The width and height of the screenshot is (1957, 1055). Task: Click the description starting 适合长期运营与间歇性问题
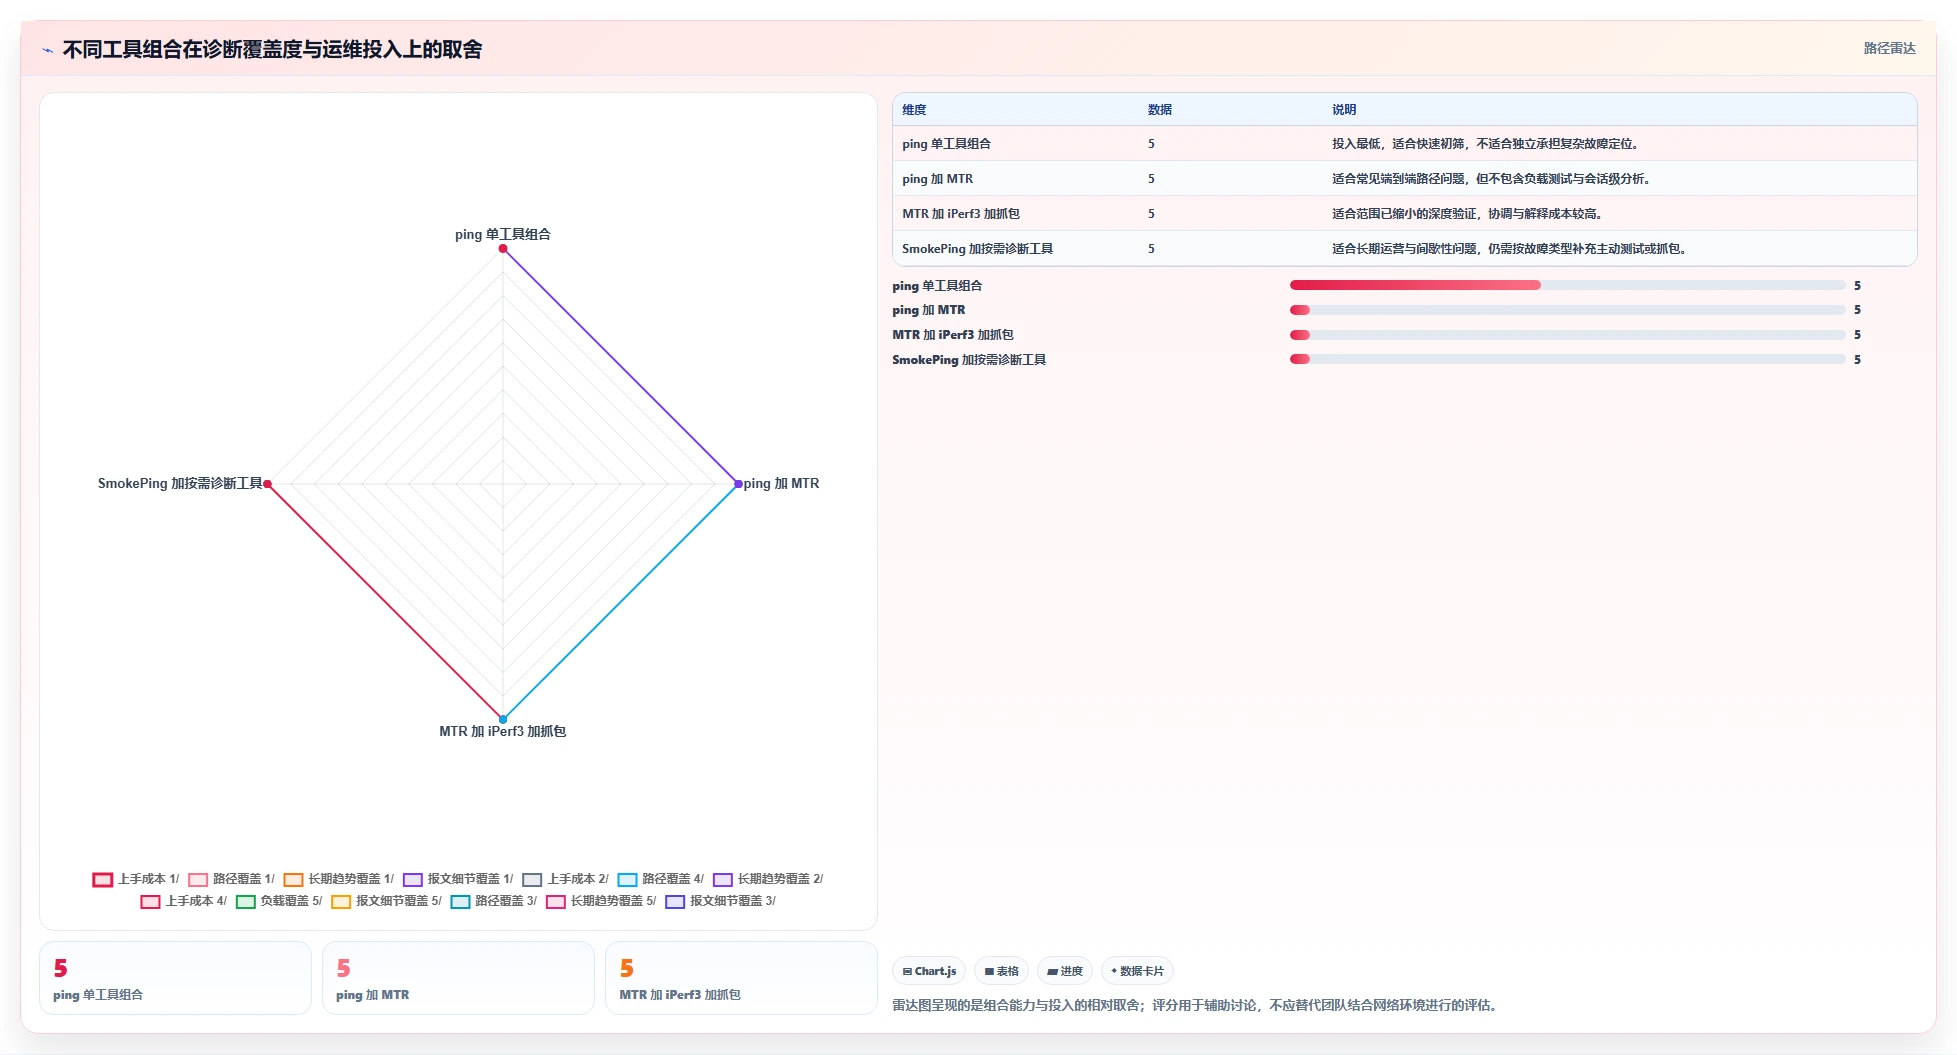tap(1509, 249)
